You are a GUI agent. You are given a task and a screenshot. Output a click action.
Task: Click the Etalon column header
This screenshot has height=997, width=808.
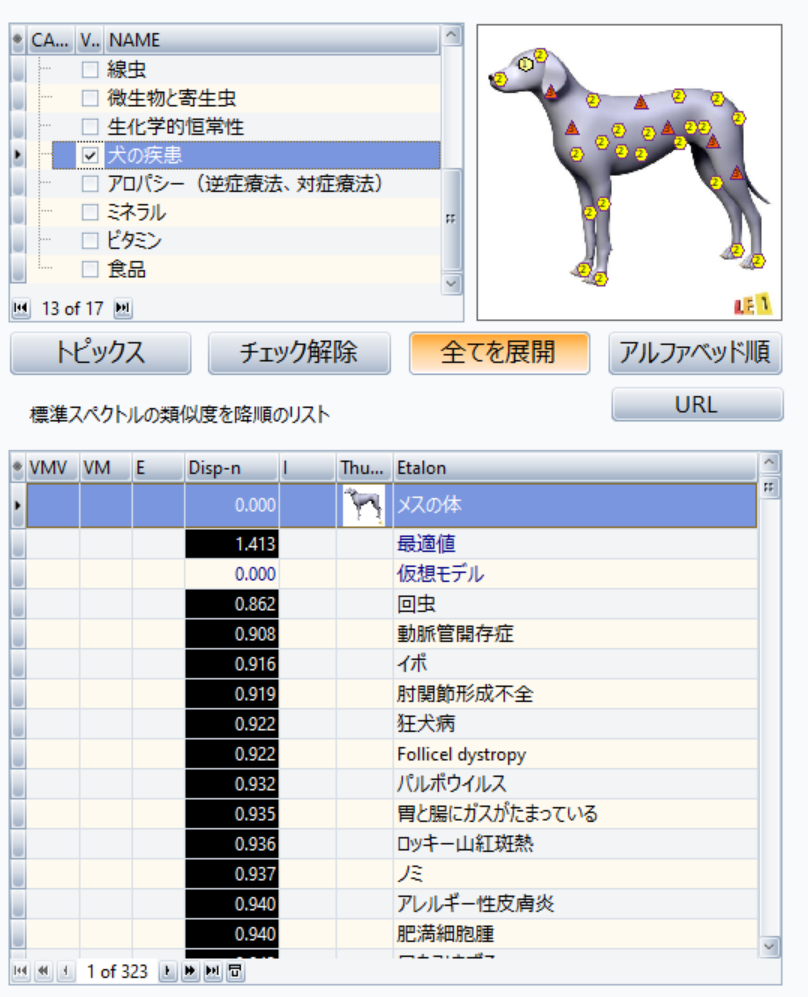tap(575, 467)
